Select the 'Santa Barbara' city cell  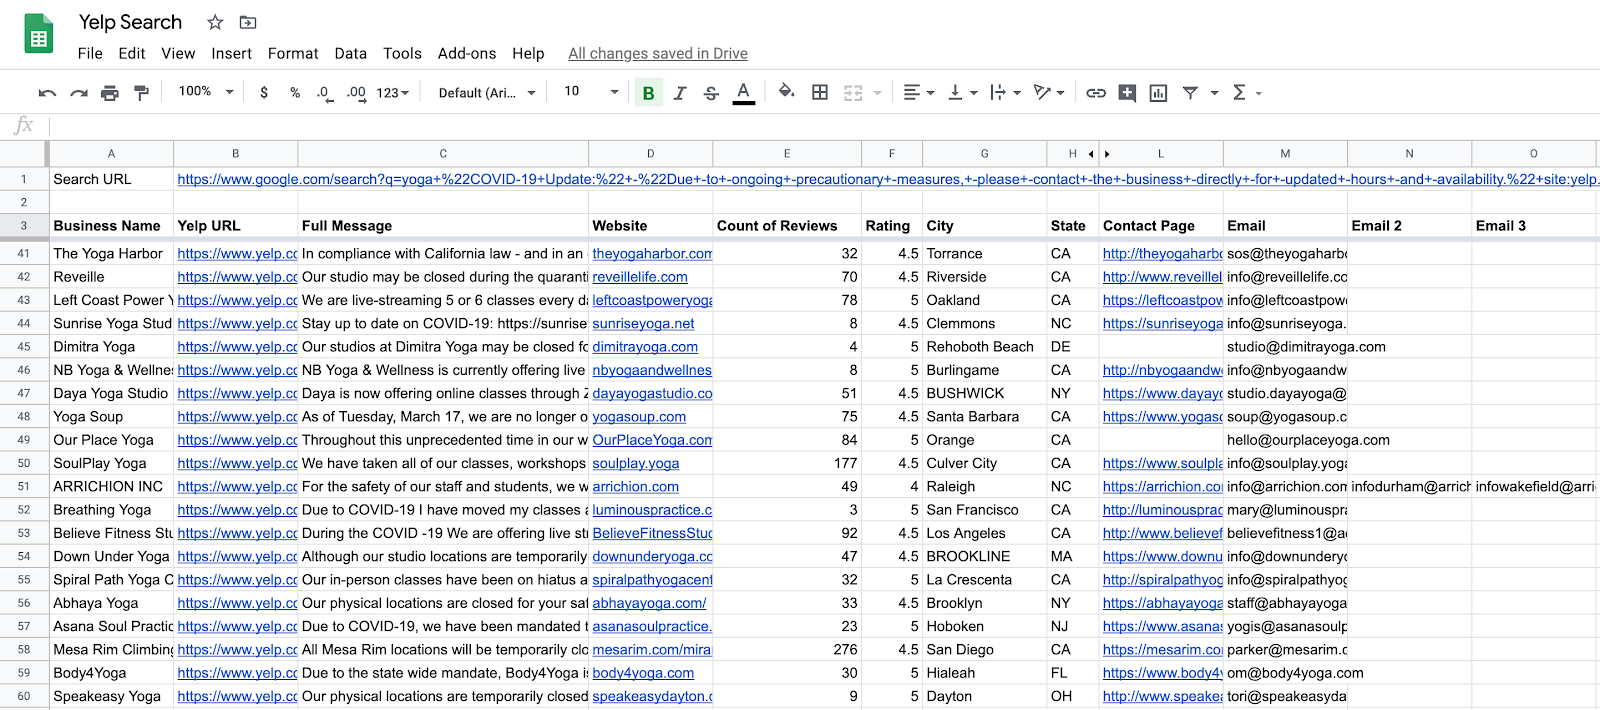coord(984,417)
